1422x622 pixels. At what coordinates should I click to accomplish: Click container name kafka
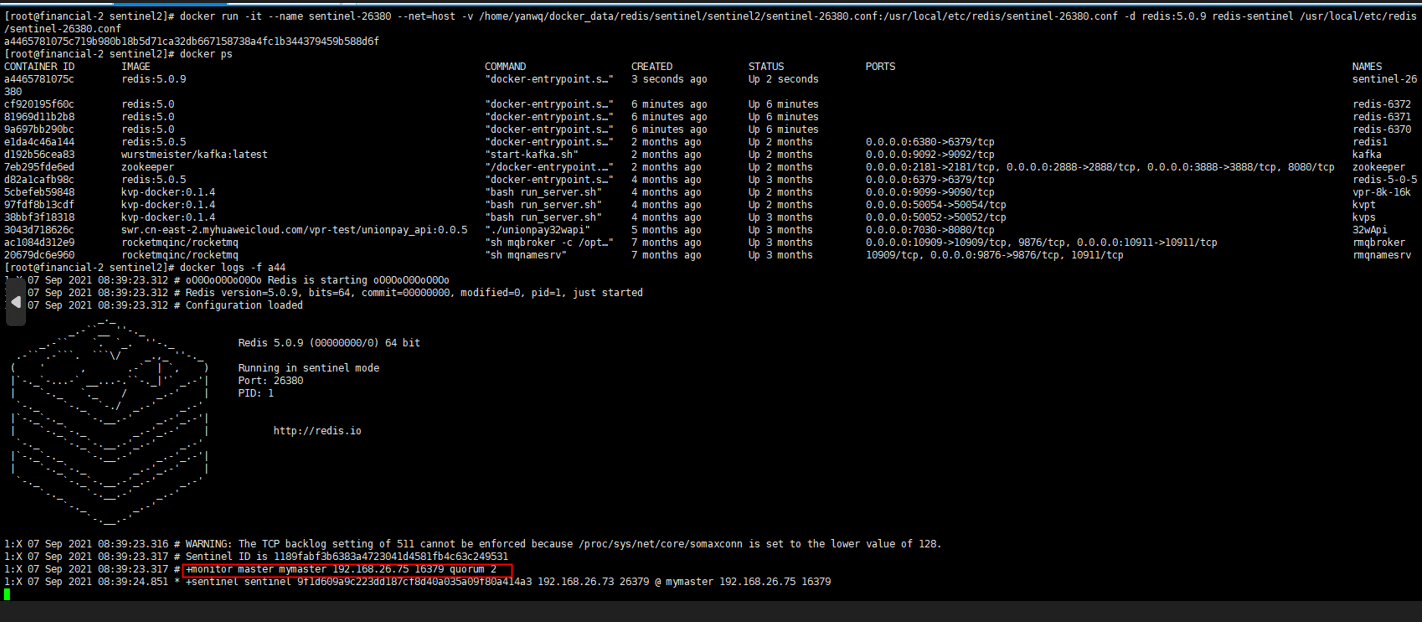1367,155
